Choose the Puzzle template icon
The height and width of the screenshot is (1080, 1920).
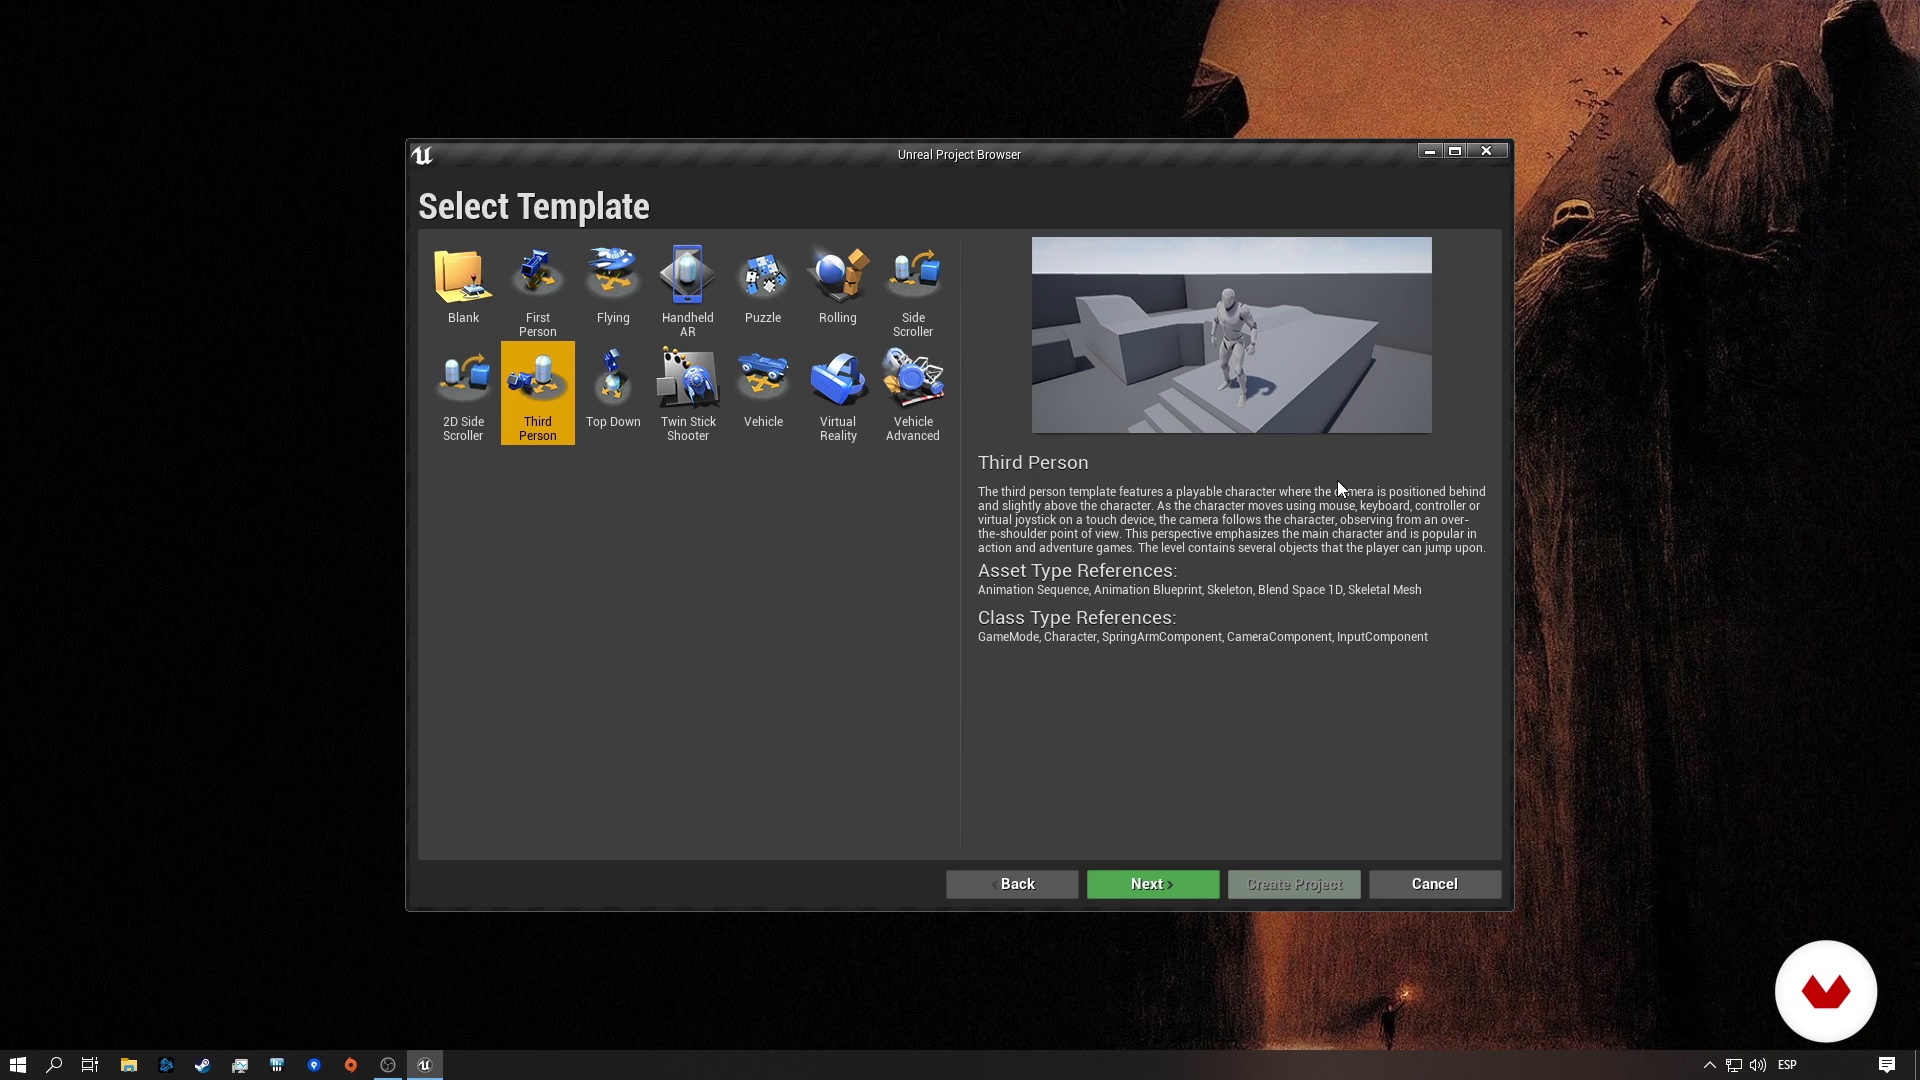pos(763,277)
